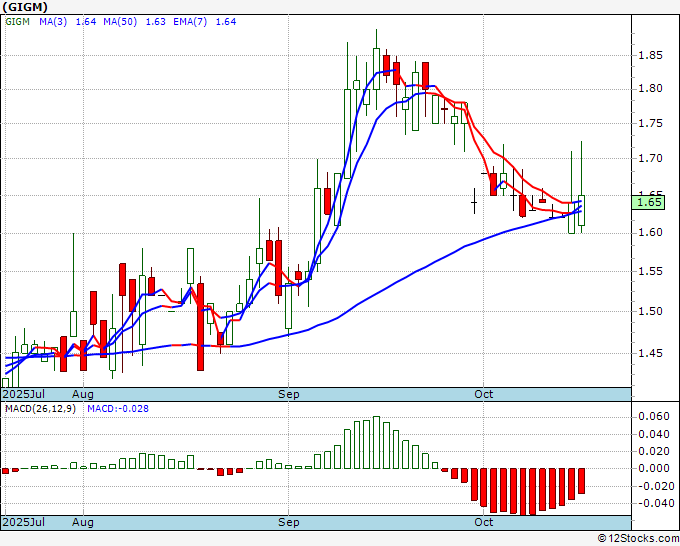The image size is (680, 546).
Task: Select the green GIGM legend label
Action: 17,22
